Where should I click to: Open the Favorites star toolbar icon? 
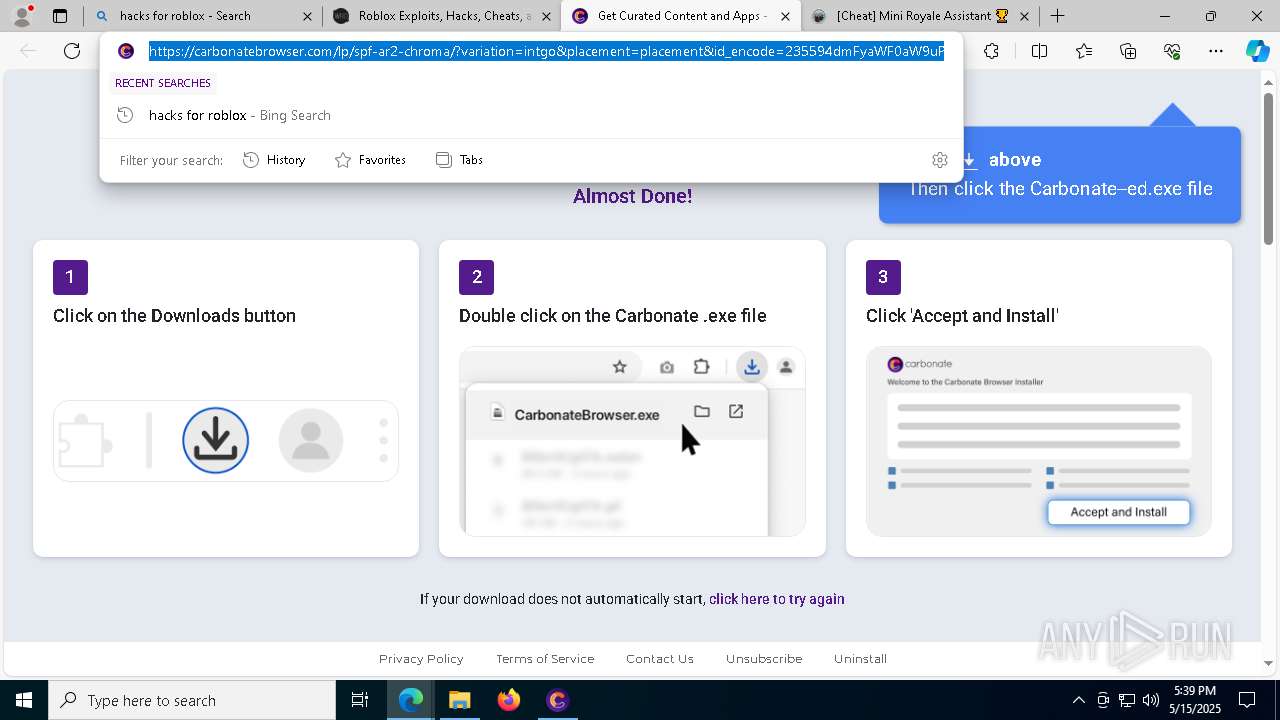pyautogui.click(x=1084, y=51)
